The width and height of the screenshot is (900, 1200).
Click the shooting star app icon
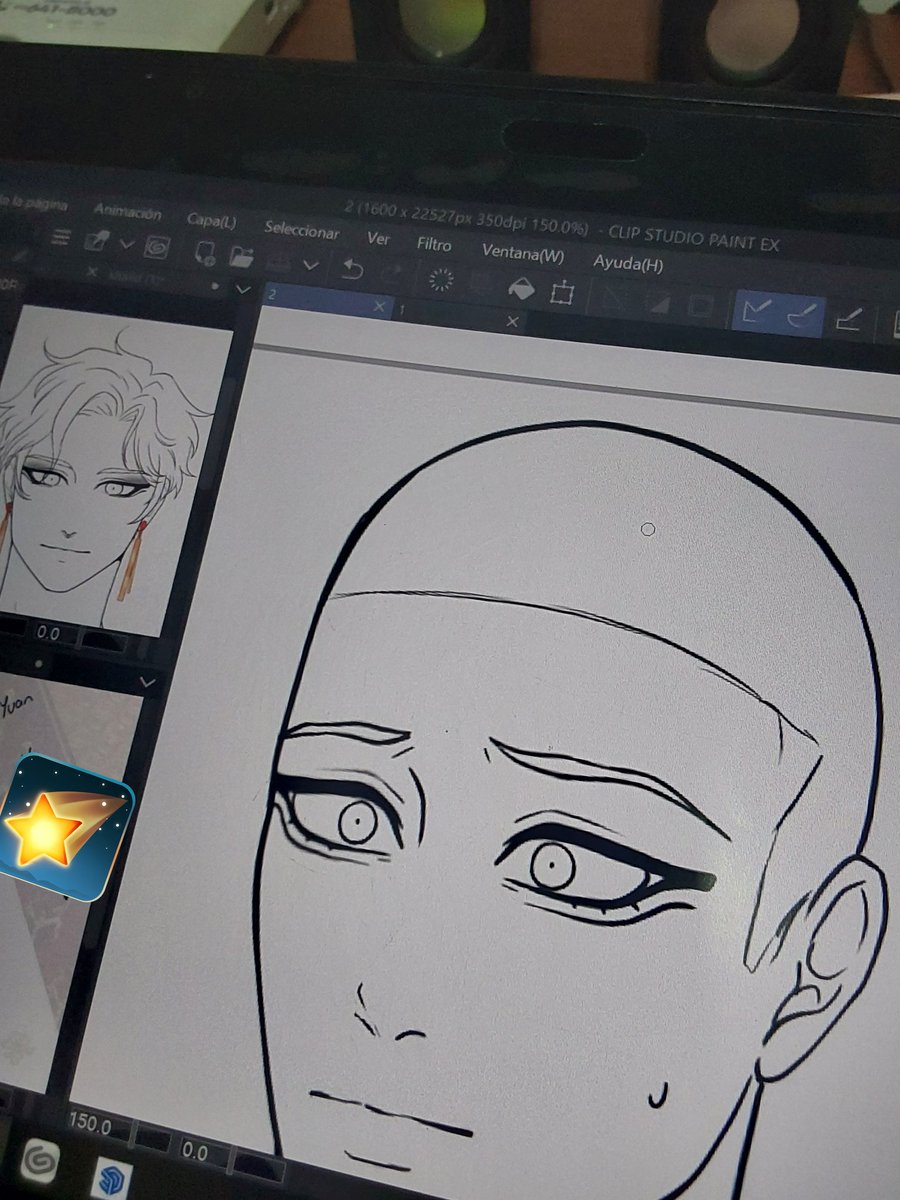66,826
